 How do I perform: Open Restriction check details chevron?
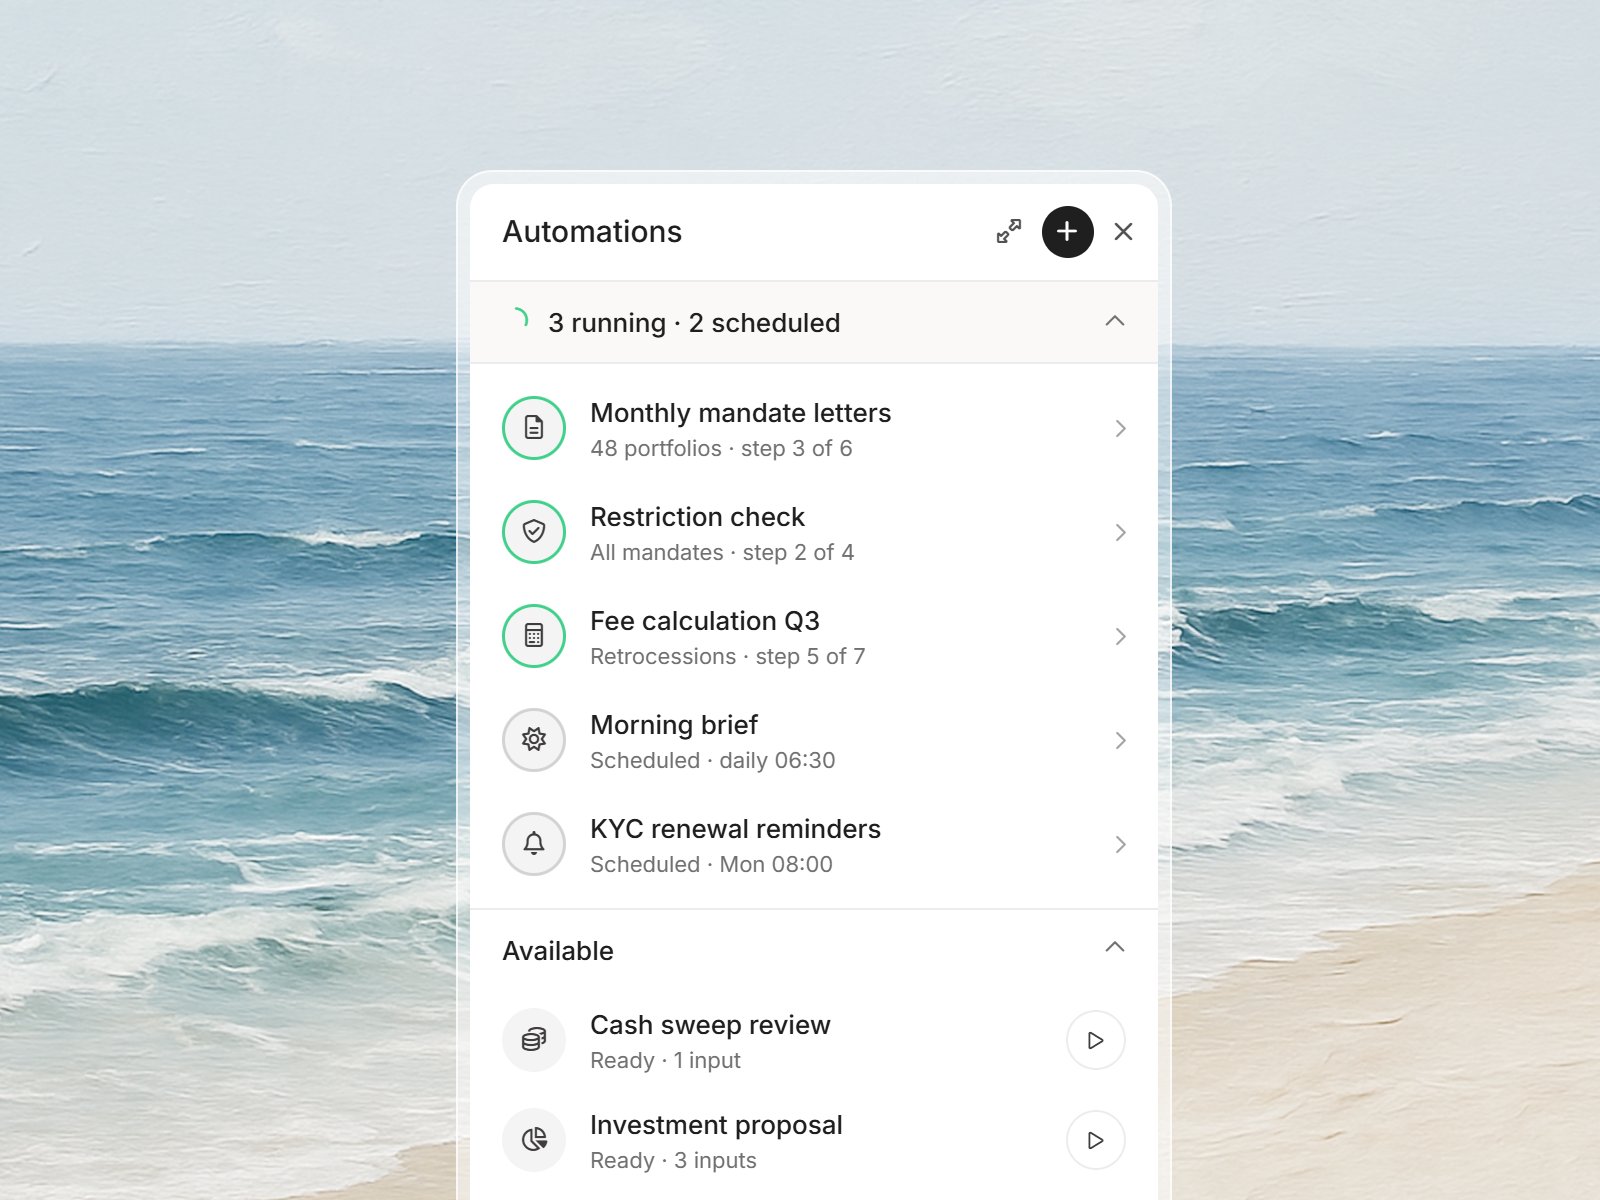tap(1120, 532)
